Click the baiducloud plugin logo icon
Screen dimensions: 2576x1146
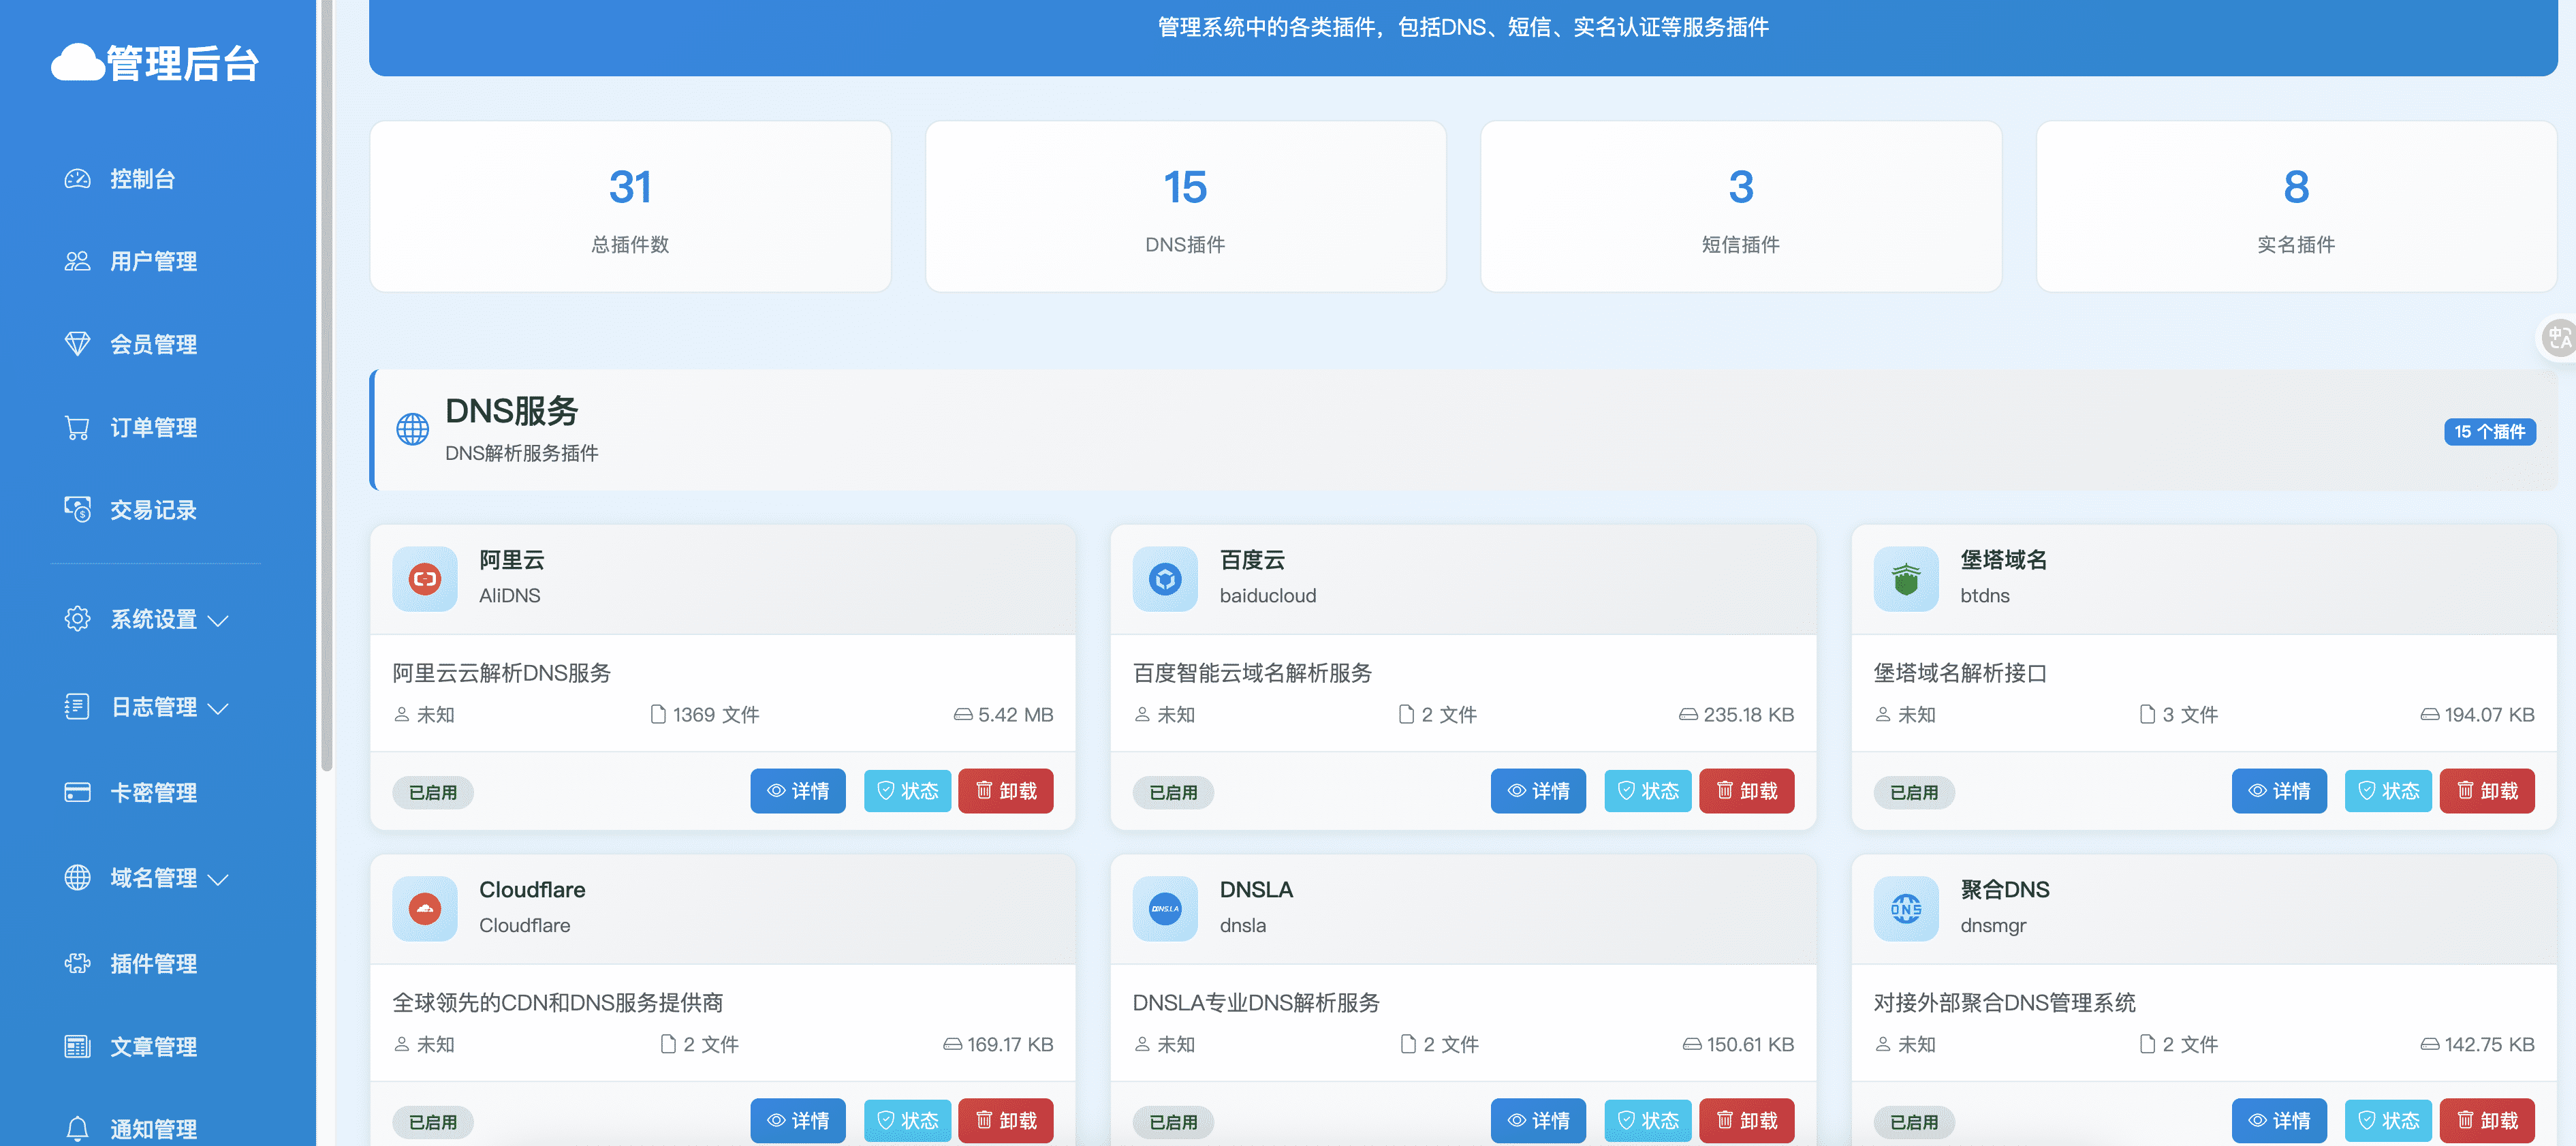coord(1165,579)
